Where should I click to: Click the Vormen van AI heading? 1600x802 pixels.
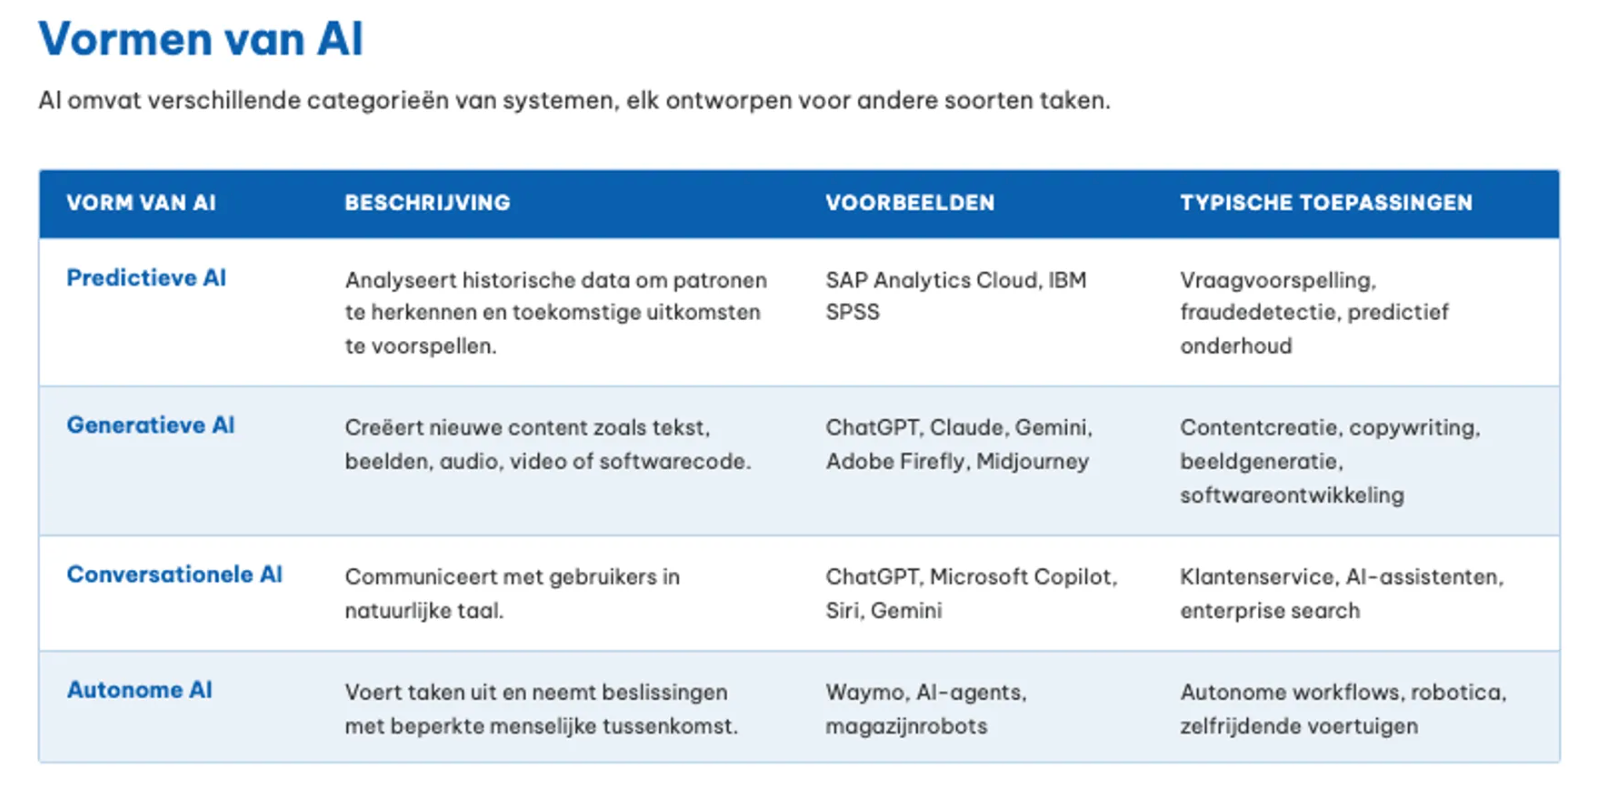pyautogui.click(x=201, y=40)
